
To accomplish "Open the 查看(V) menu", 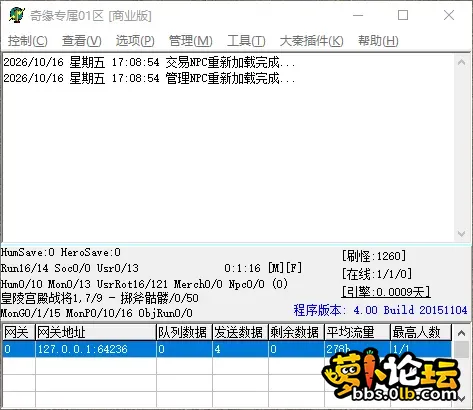I will [x=82, y=41].
